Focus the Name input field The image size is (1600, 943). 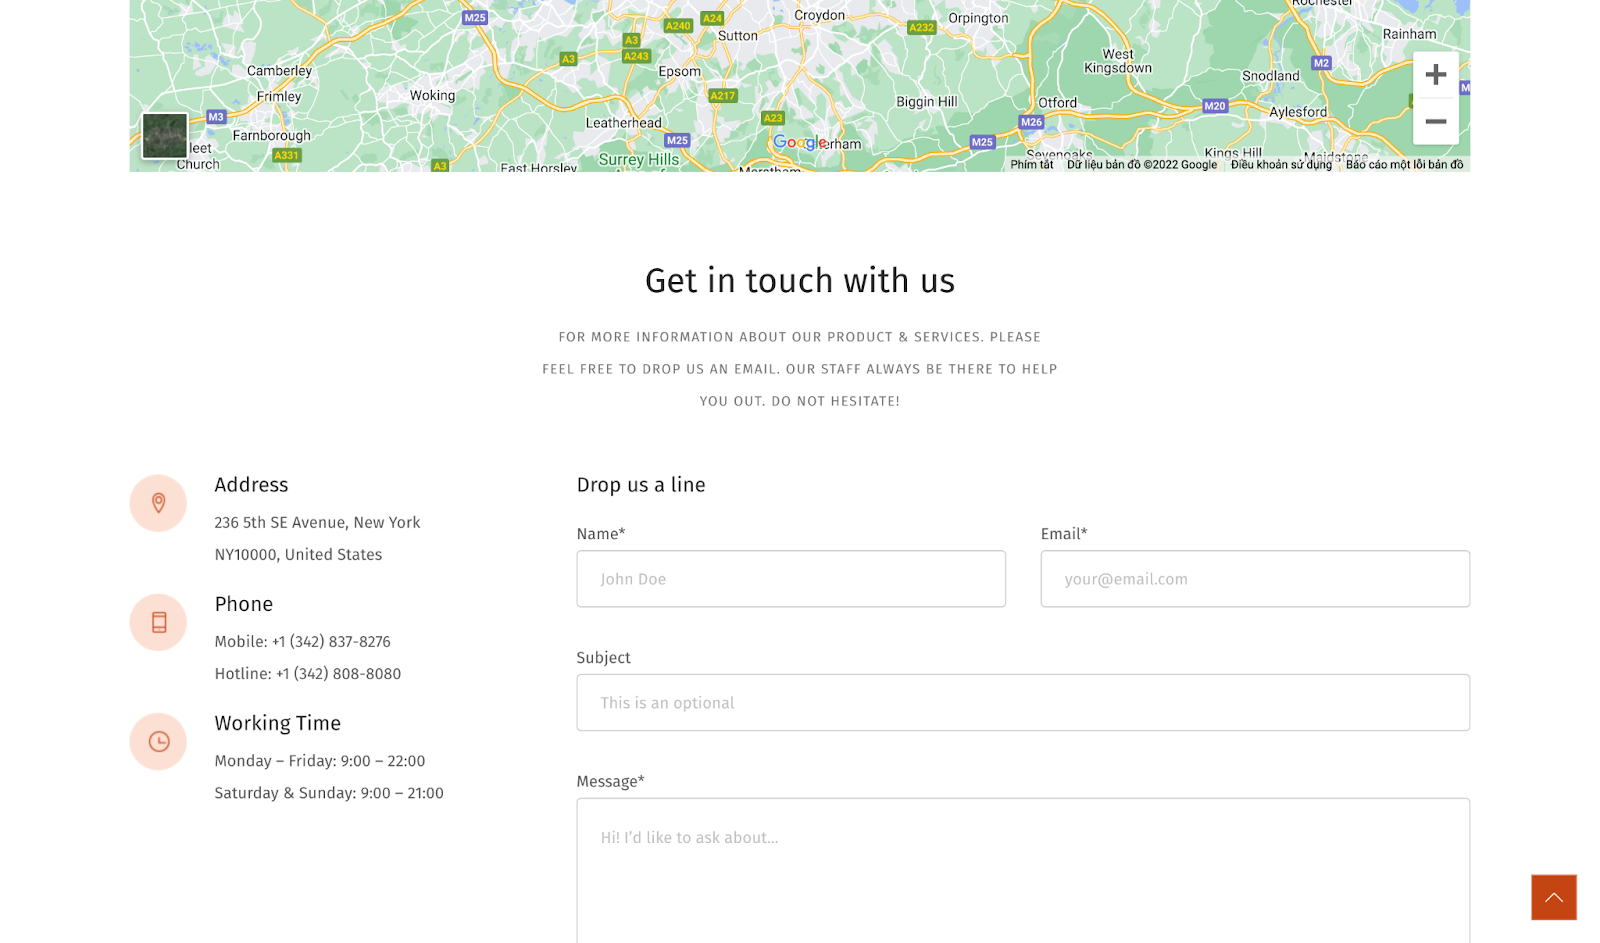point(791,579)
